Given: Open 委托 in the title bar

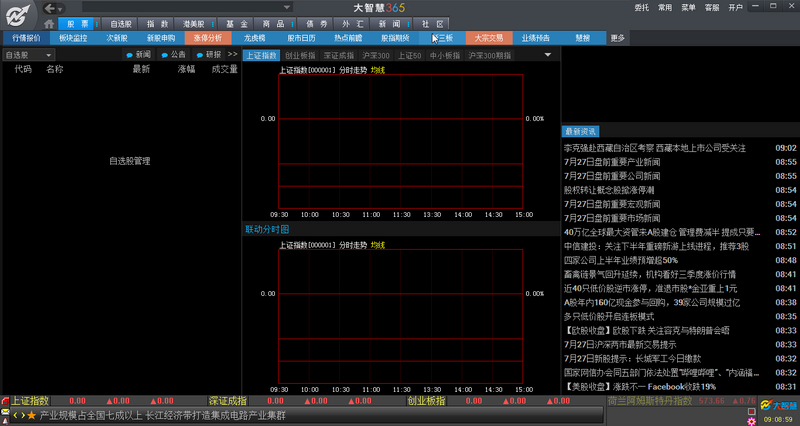Looking at the screenshot, I should pyautogui.click(x=641, y=8).
